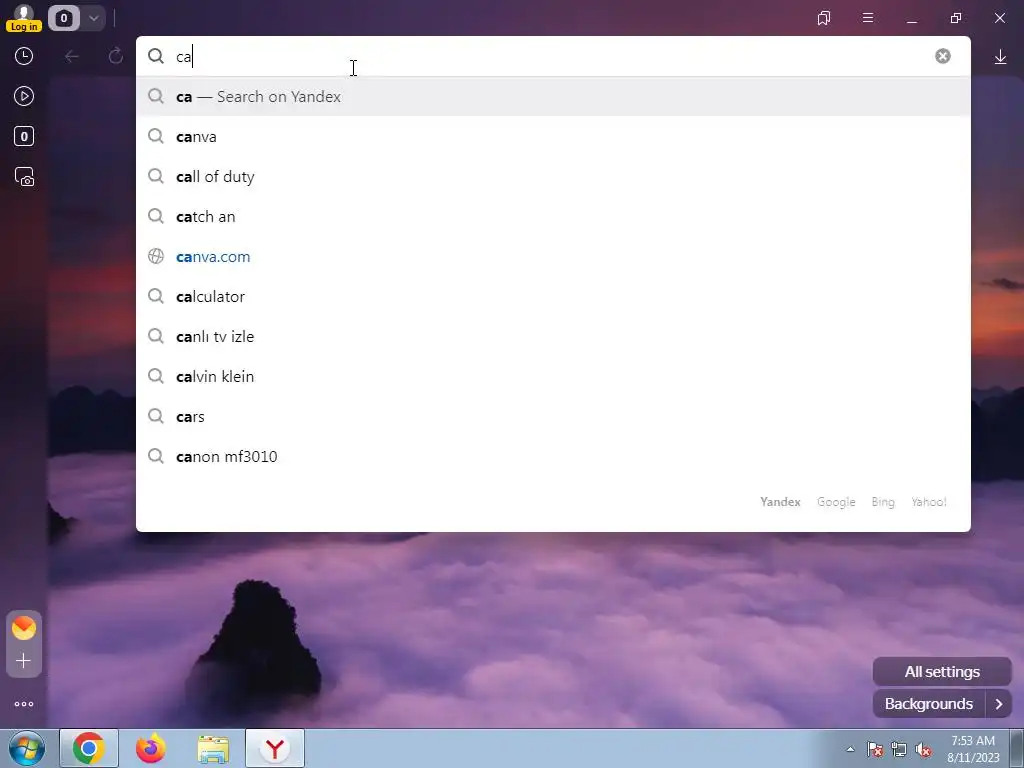This screenshot has height=768, width=1024.
Task: Choose the 'cars' suggestion
Action: [x=553, y=417]
